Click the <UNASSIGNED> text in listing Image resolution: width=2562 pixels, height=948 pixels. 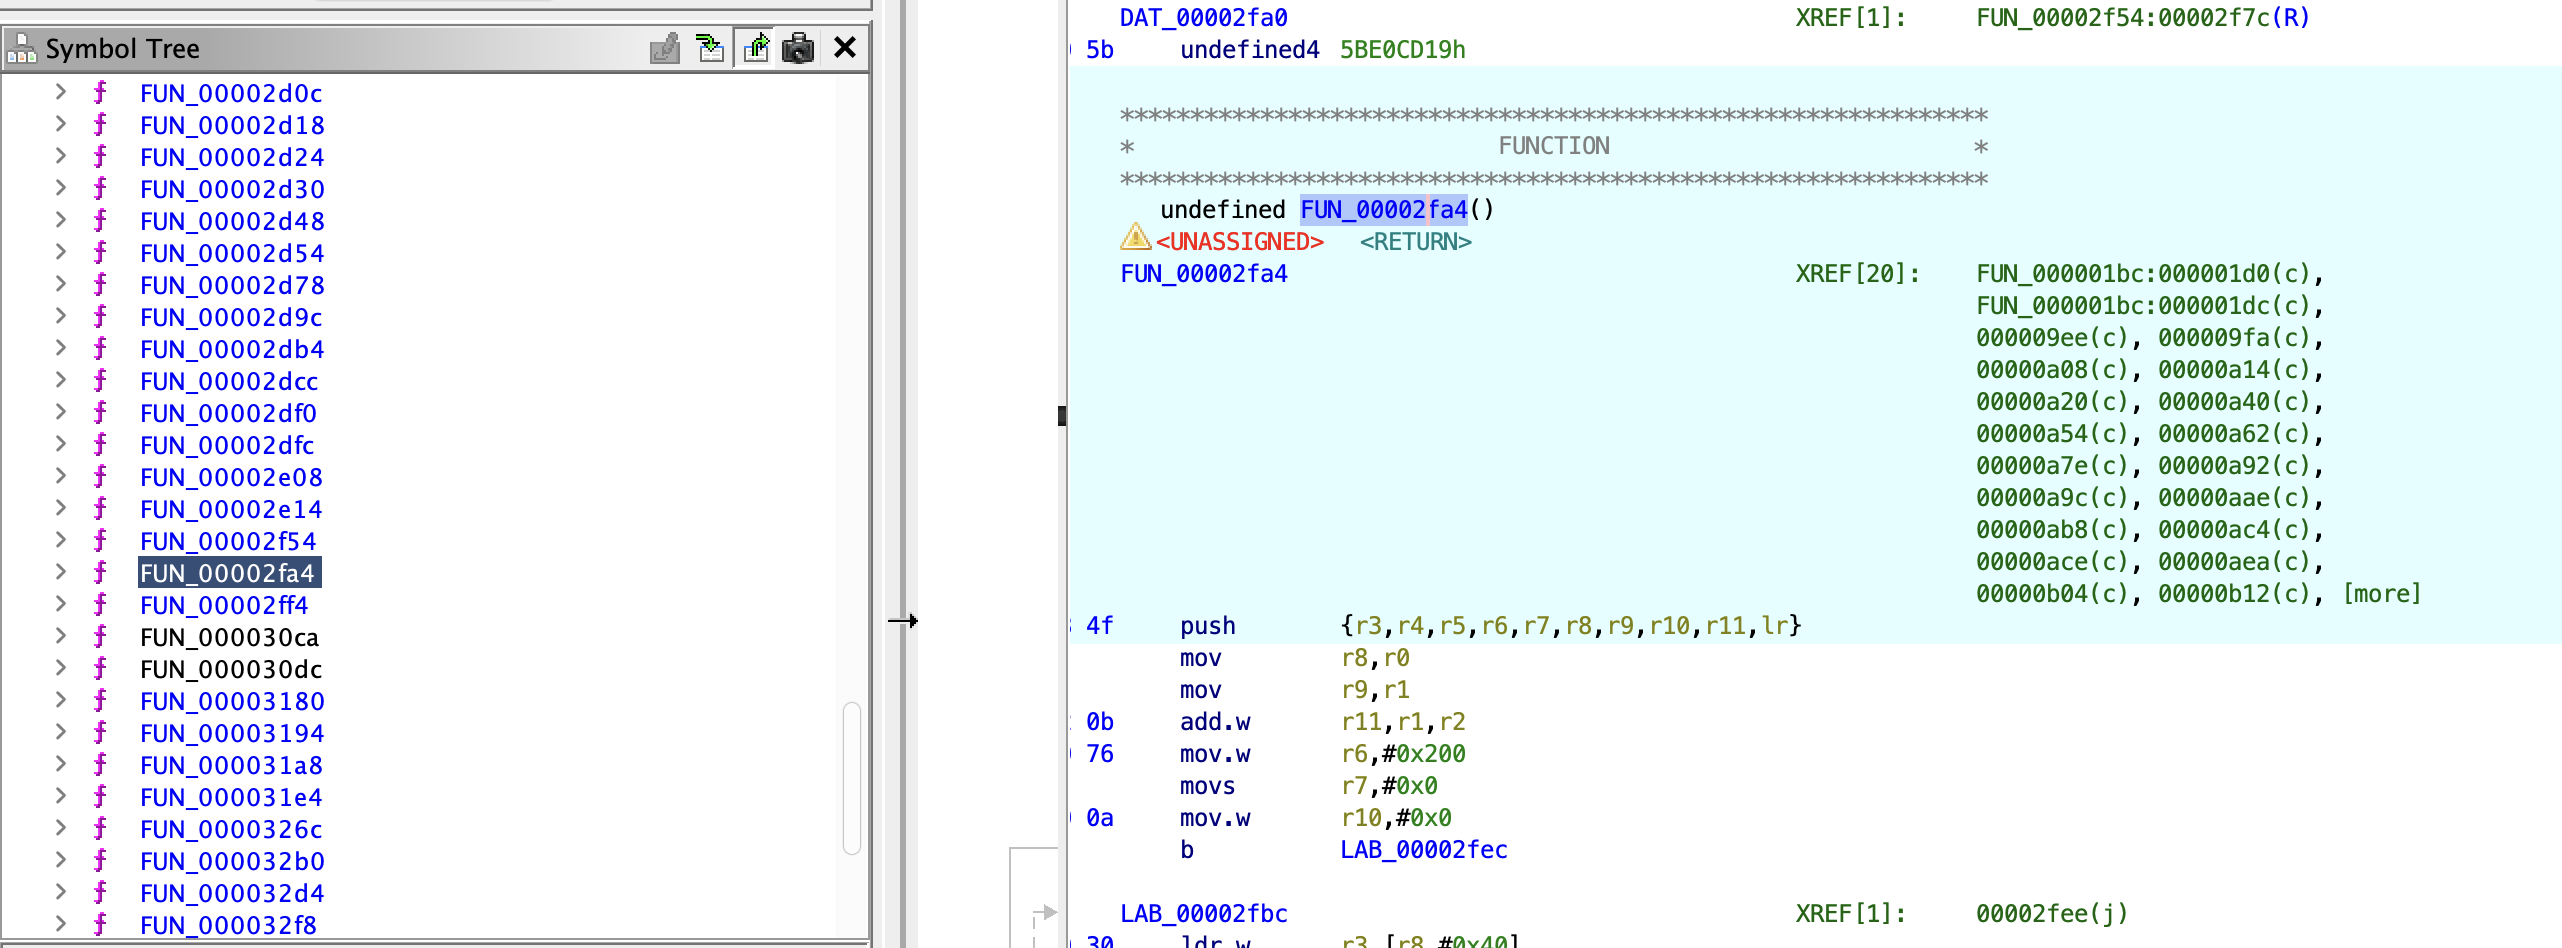pos(1240,242)
